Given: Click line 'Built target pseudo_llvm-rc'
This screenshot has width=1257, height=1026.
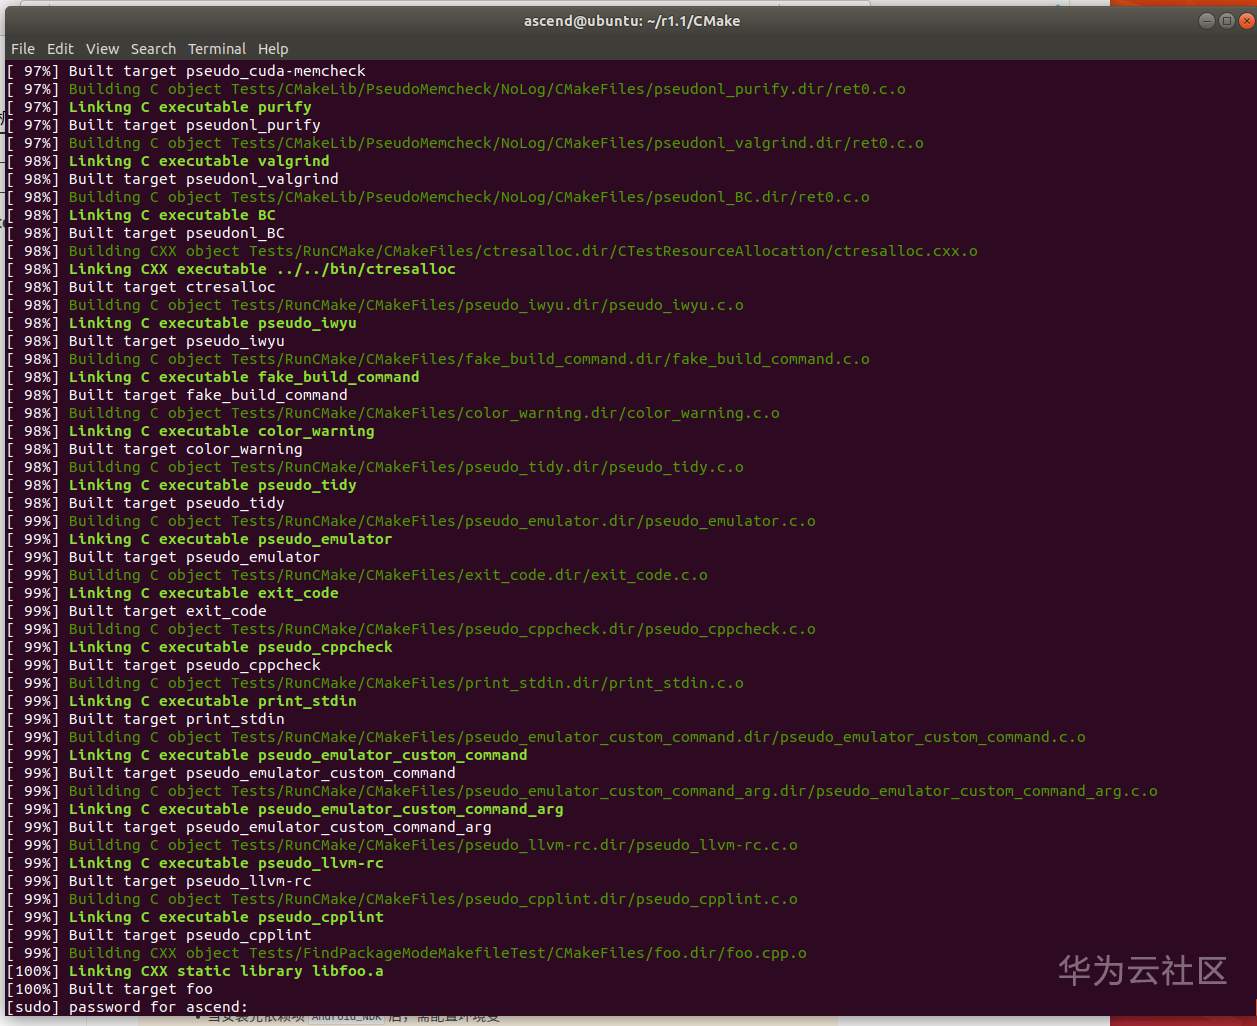Looking at the screenshot, I should click(159, 881).
